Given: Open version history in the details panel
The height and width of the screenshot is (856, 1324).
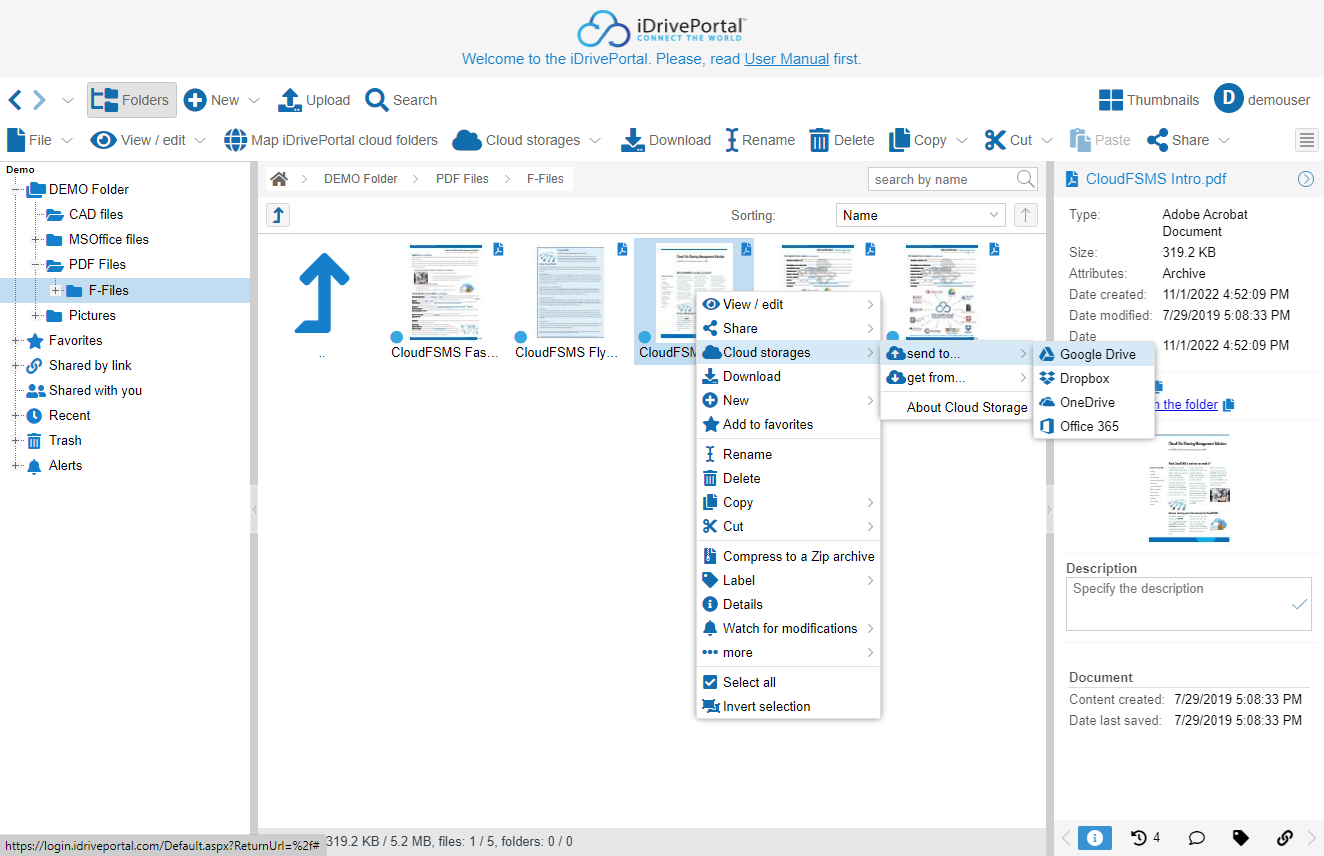Looking at the screenshot, I should [1145, 838].
